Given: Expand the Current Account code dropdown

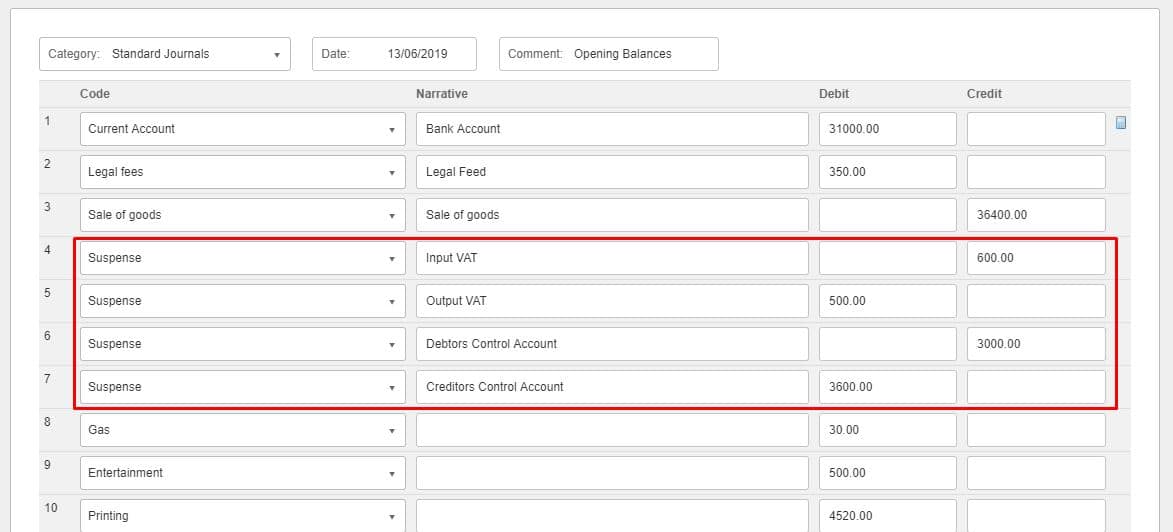Looking at the screenshot, I should pos(242,129).
